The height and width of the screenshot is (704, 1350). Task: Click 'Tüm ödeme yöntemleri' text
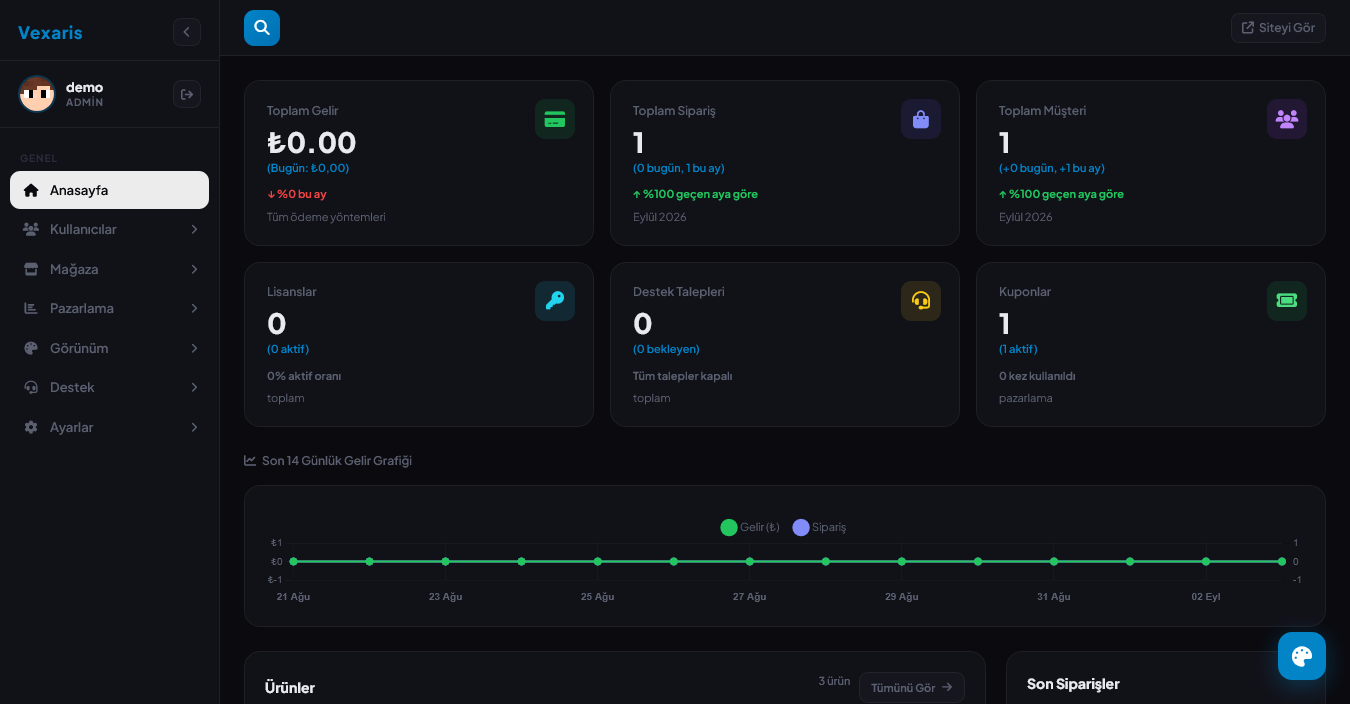326,217
